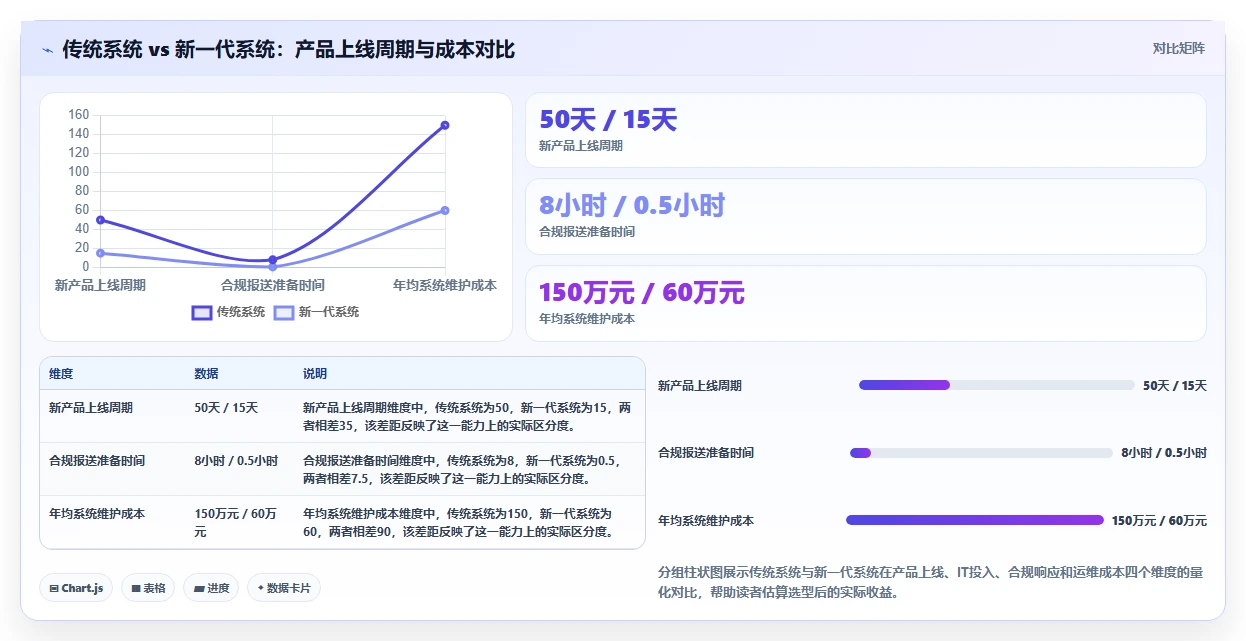Select the 50天 / 15天 data card

866,130
